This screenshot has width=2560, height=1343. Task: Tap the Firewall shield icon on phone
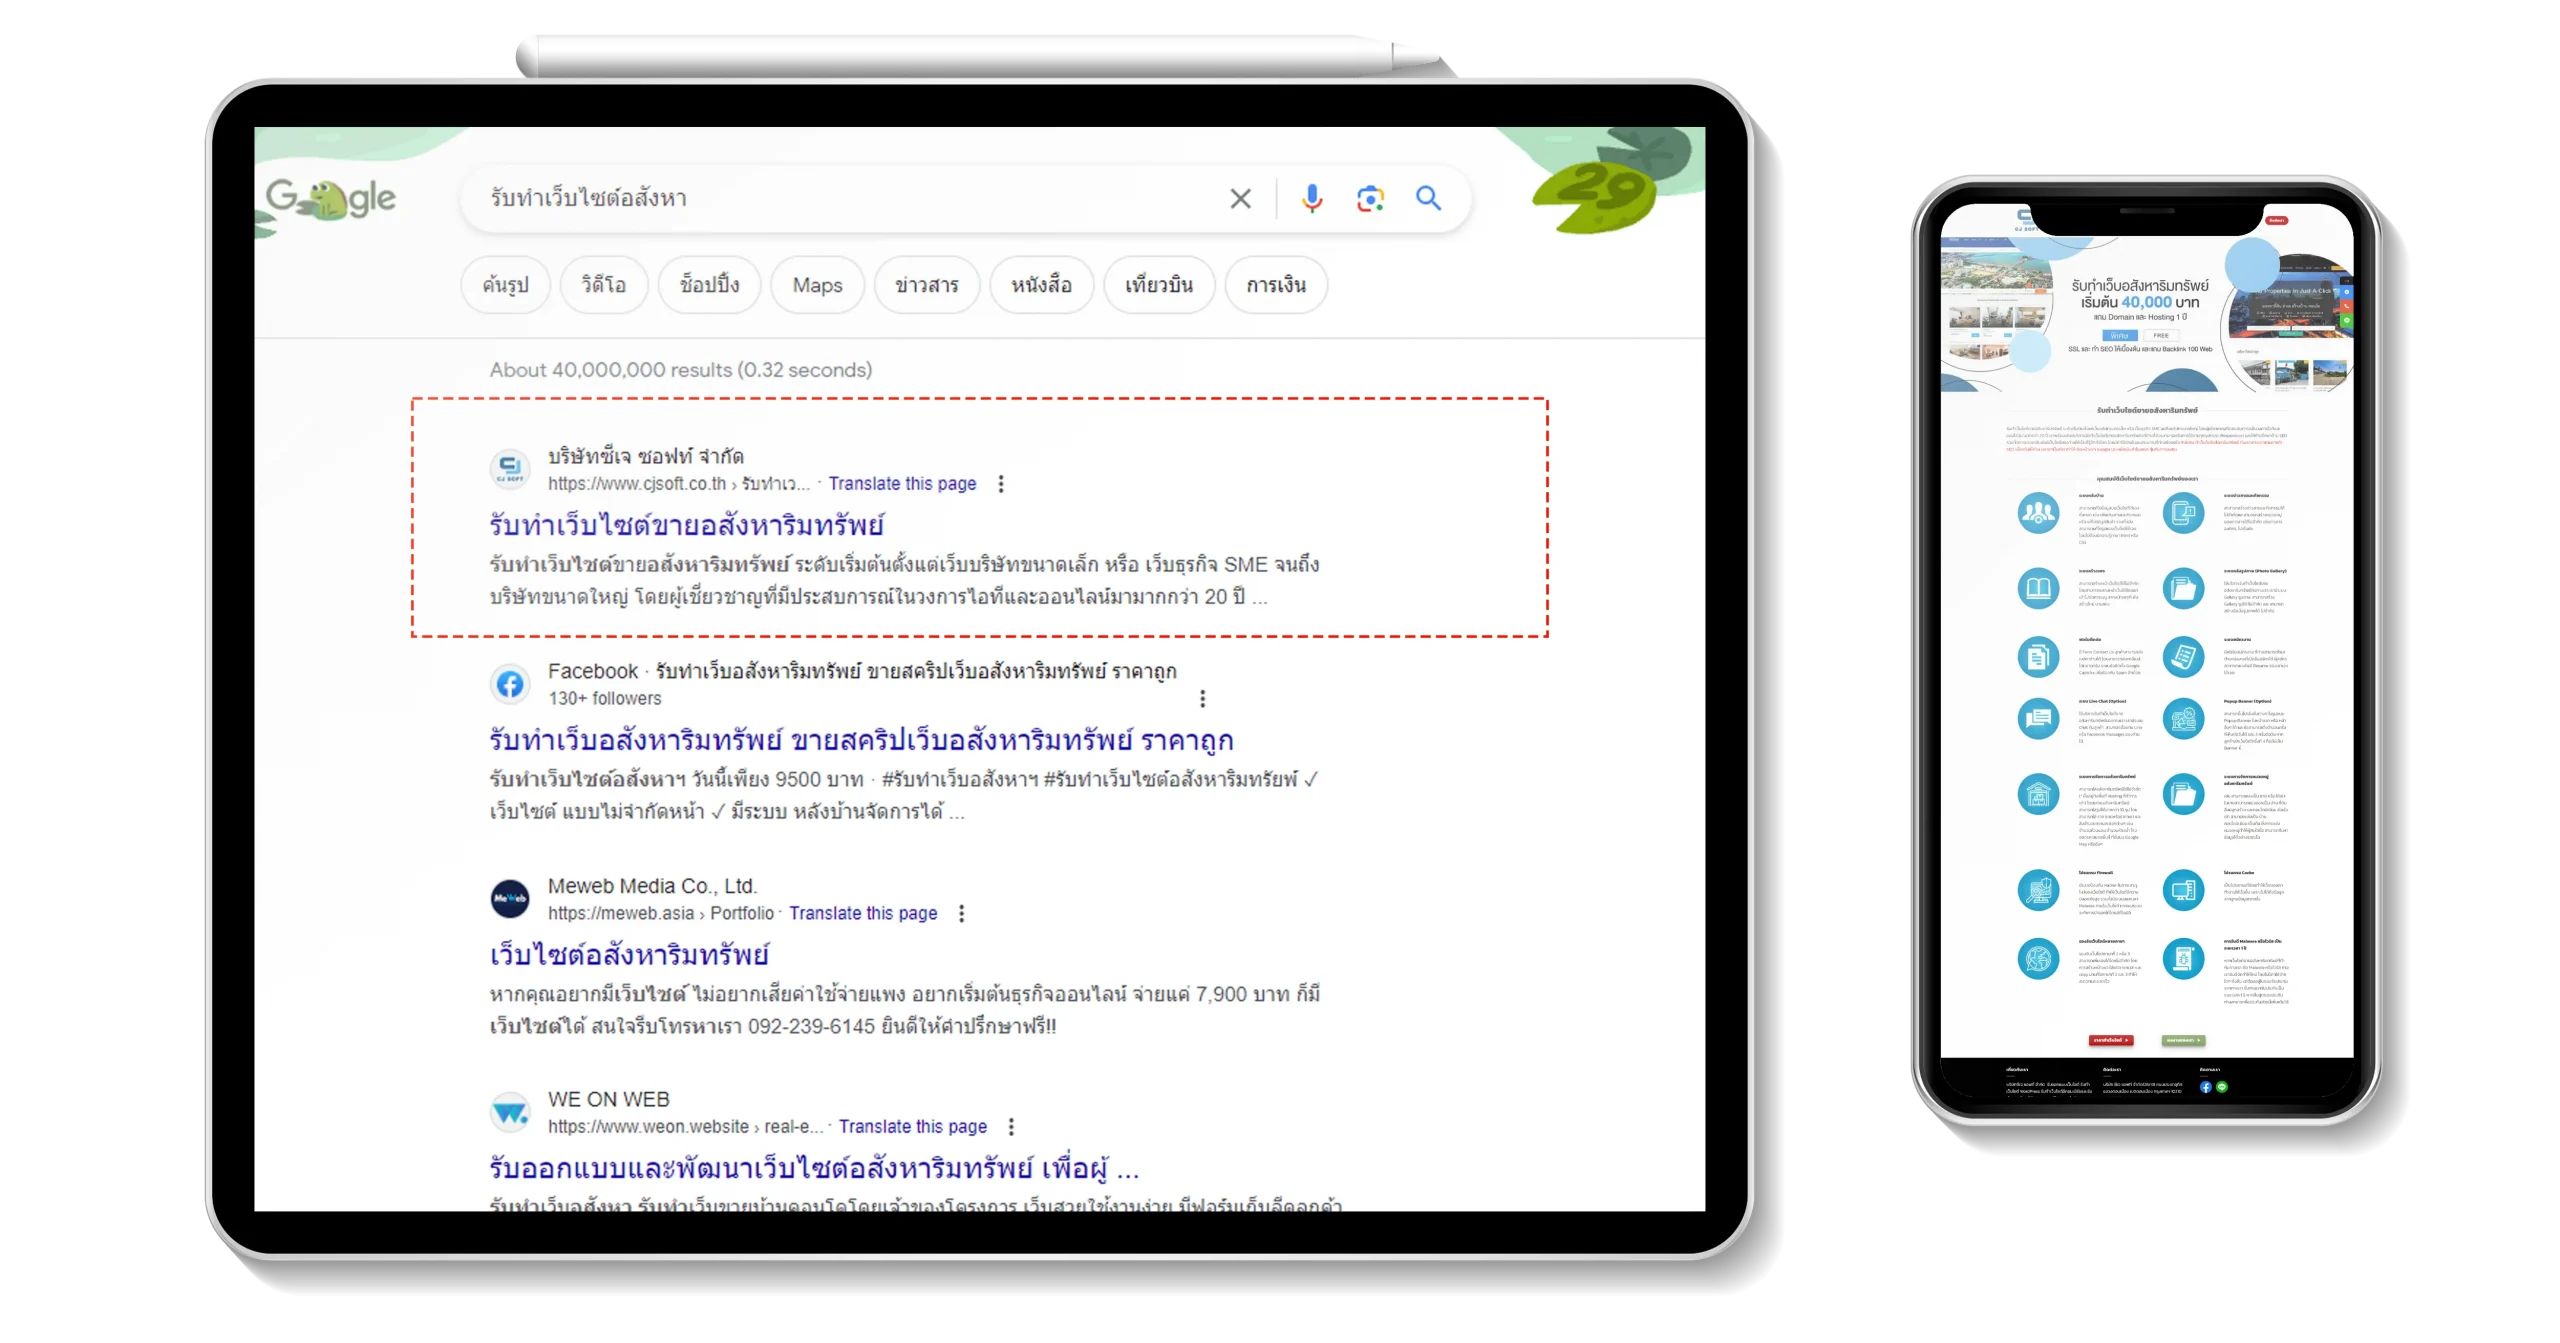coord(2038,890)
